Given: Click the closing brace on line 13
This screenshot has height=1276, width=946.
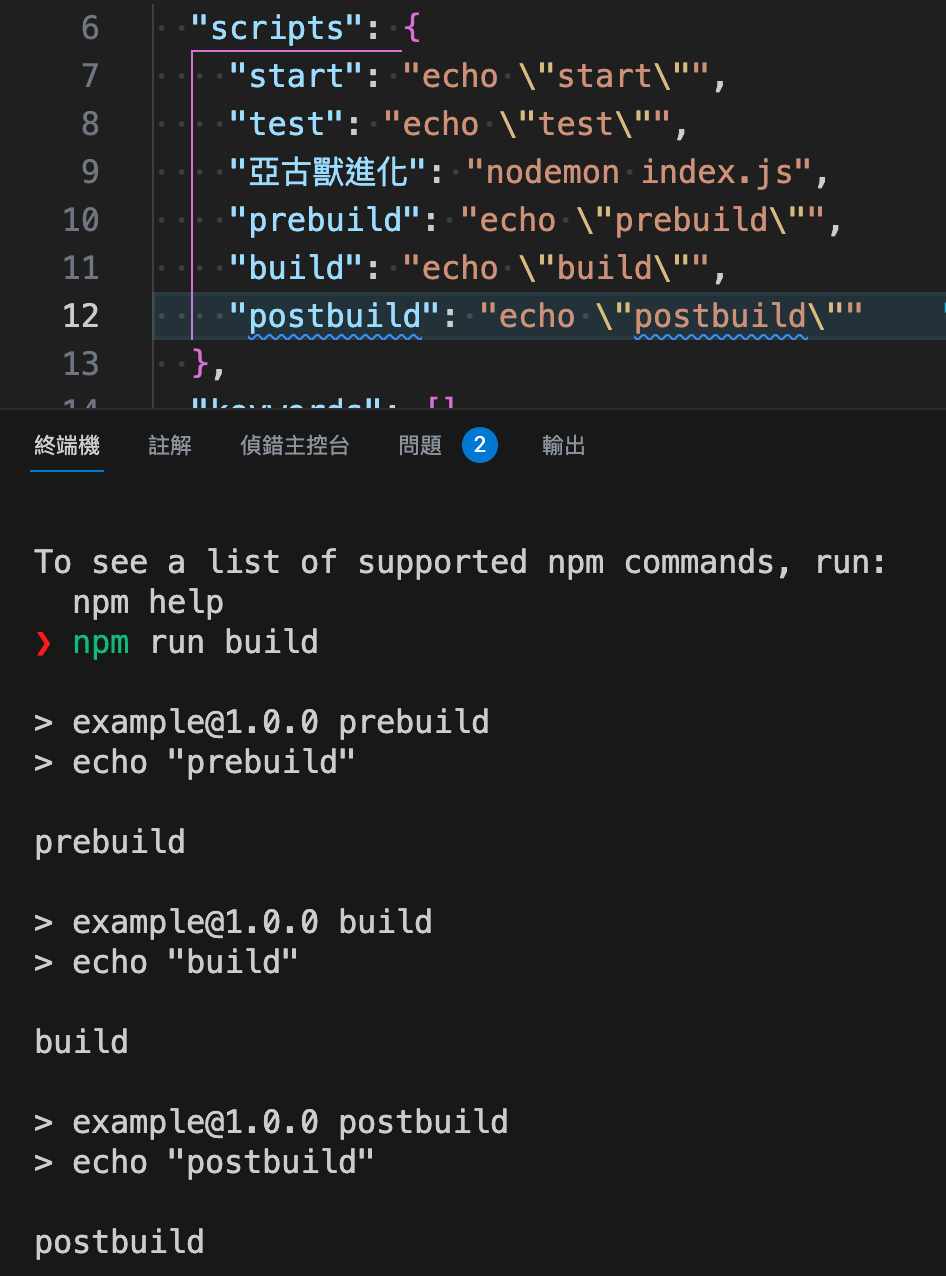Looking at the screenshot, I should pyautogui.click(x=200, y=364).
